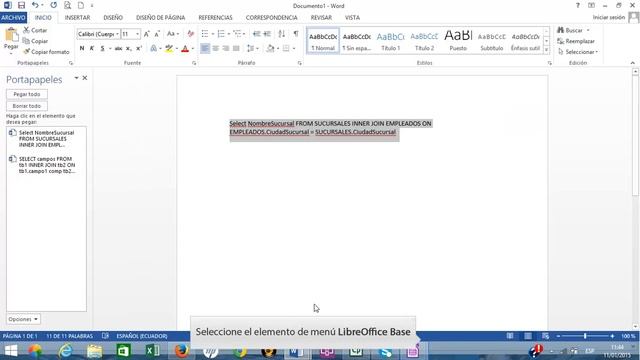Open Seleccionar dropdown in Edición
This screenshot has width=640, height=360.
click(577, 52)
